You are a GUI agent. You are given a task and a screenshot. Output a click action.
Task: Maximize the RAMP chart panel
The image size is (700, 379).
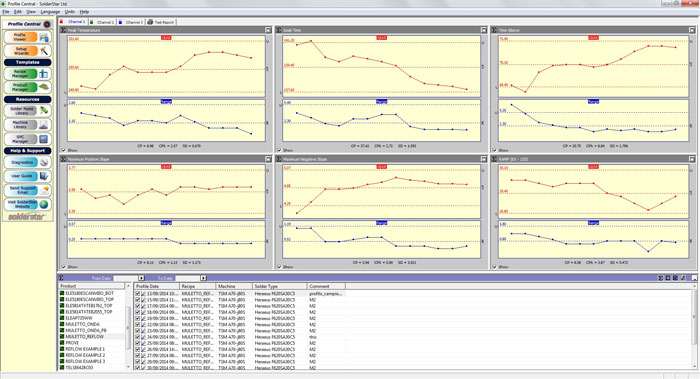pos(692,159)
